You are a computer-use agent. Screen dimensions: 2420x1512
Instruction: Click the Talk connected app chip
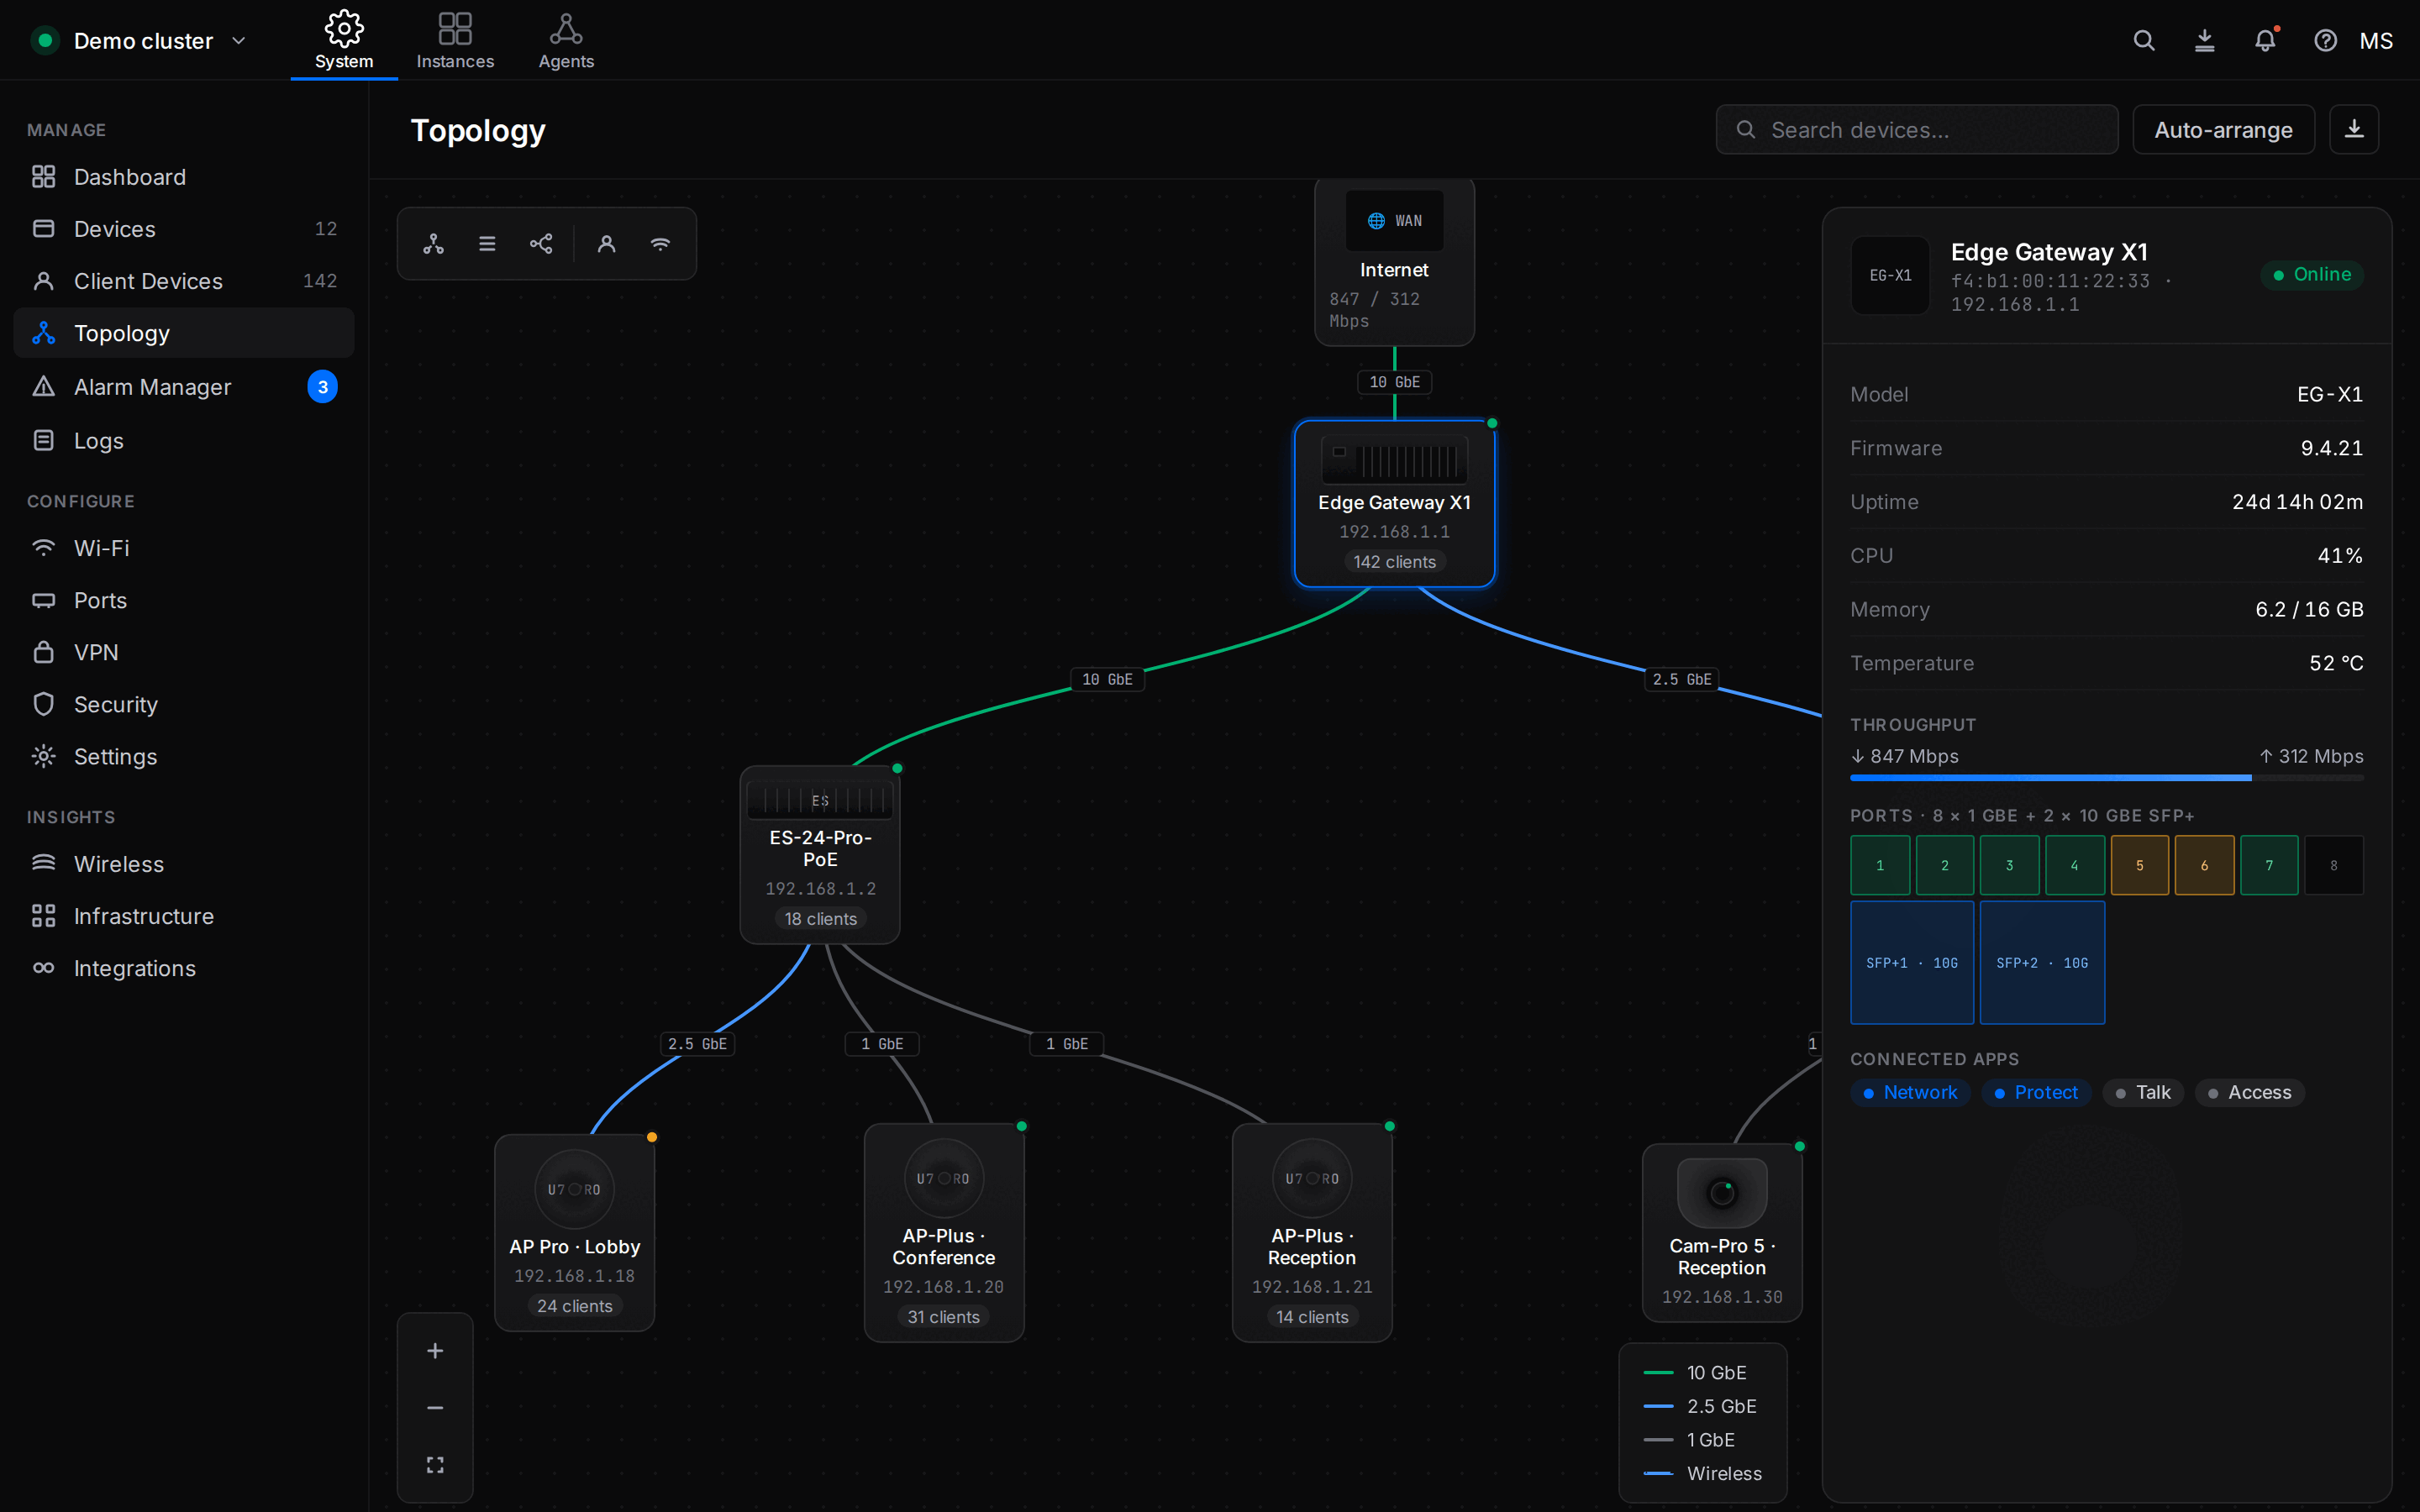[x=2143, y=1093]
